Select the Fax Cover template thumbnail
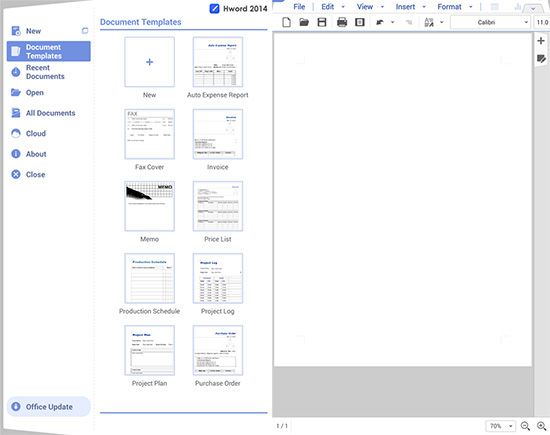 pyautogui.click(x=149, y=134)
